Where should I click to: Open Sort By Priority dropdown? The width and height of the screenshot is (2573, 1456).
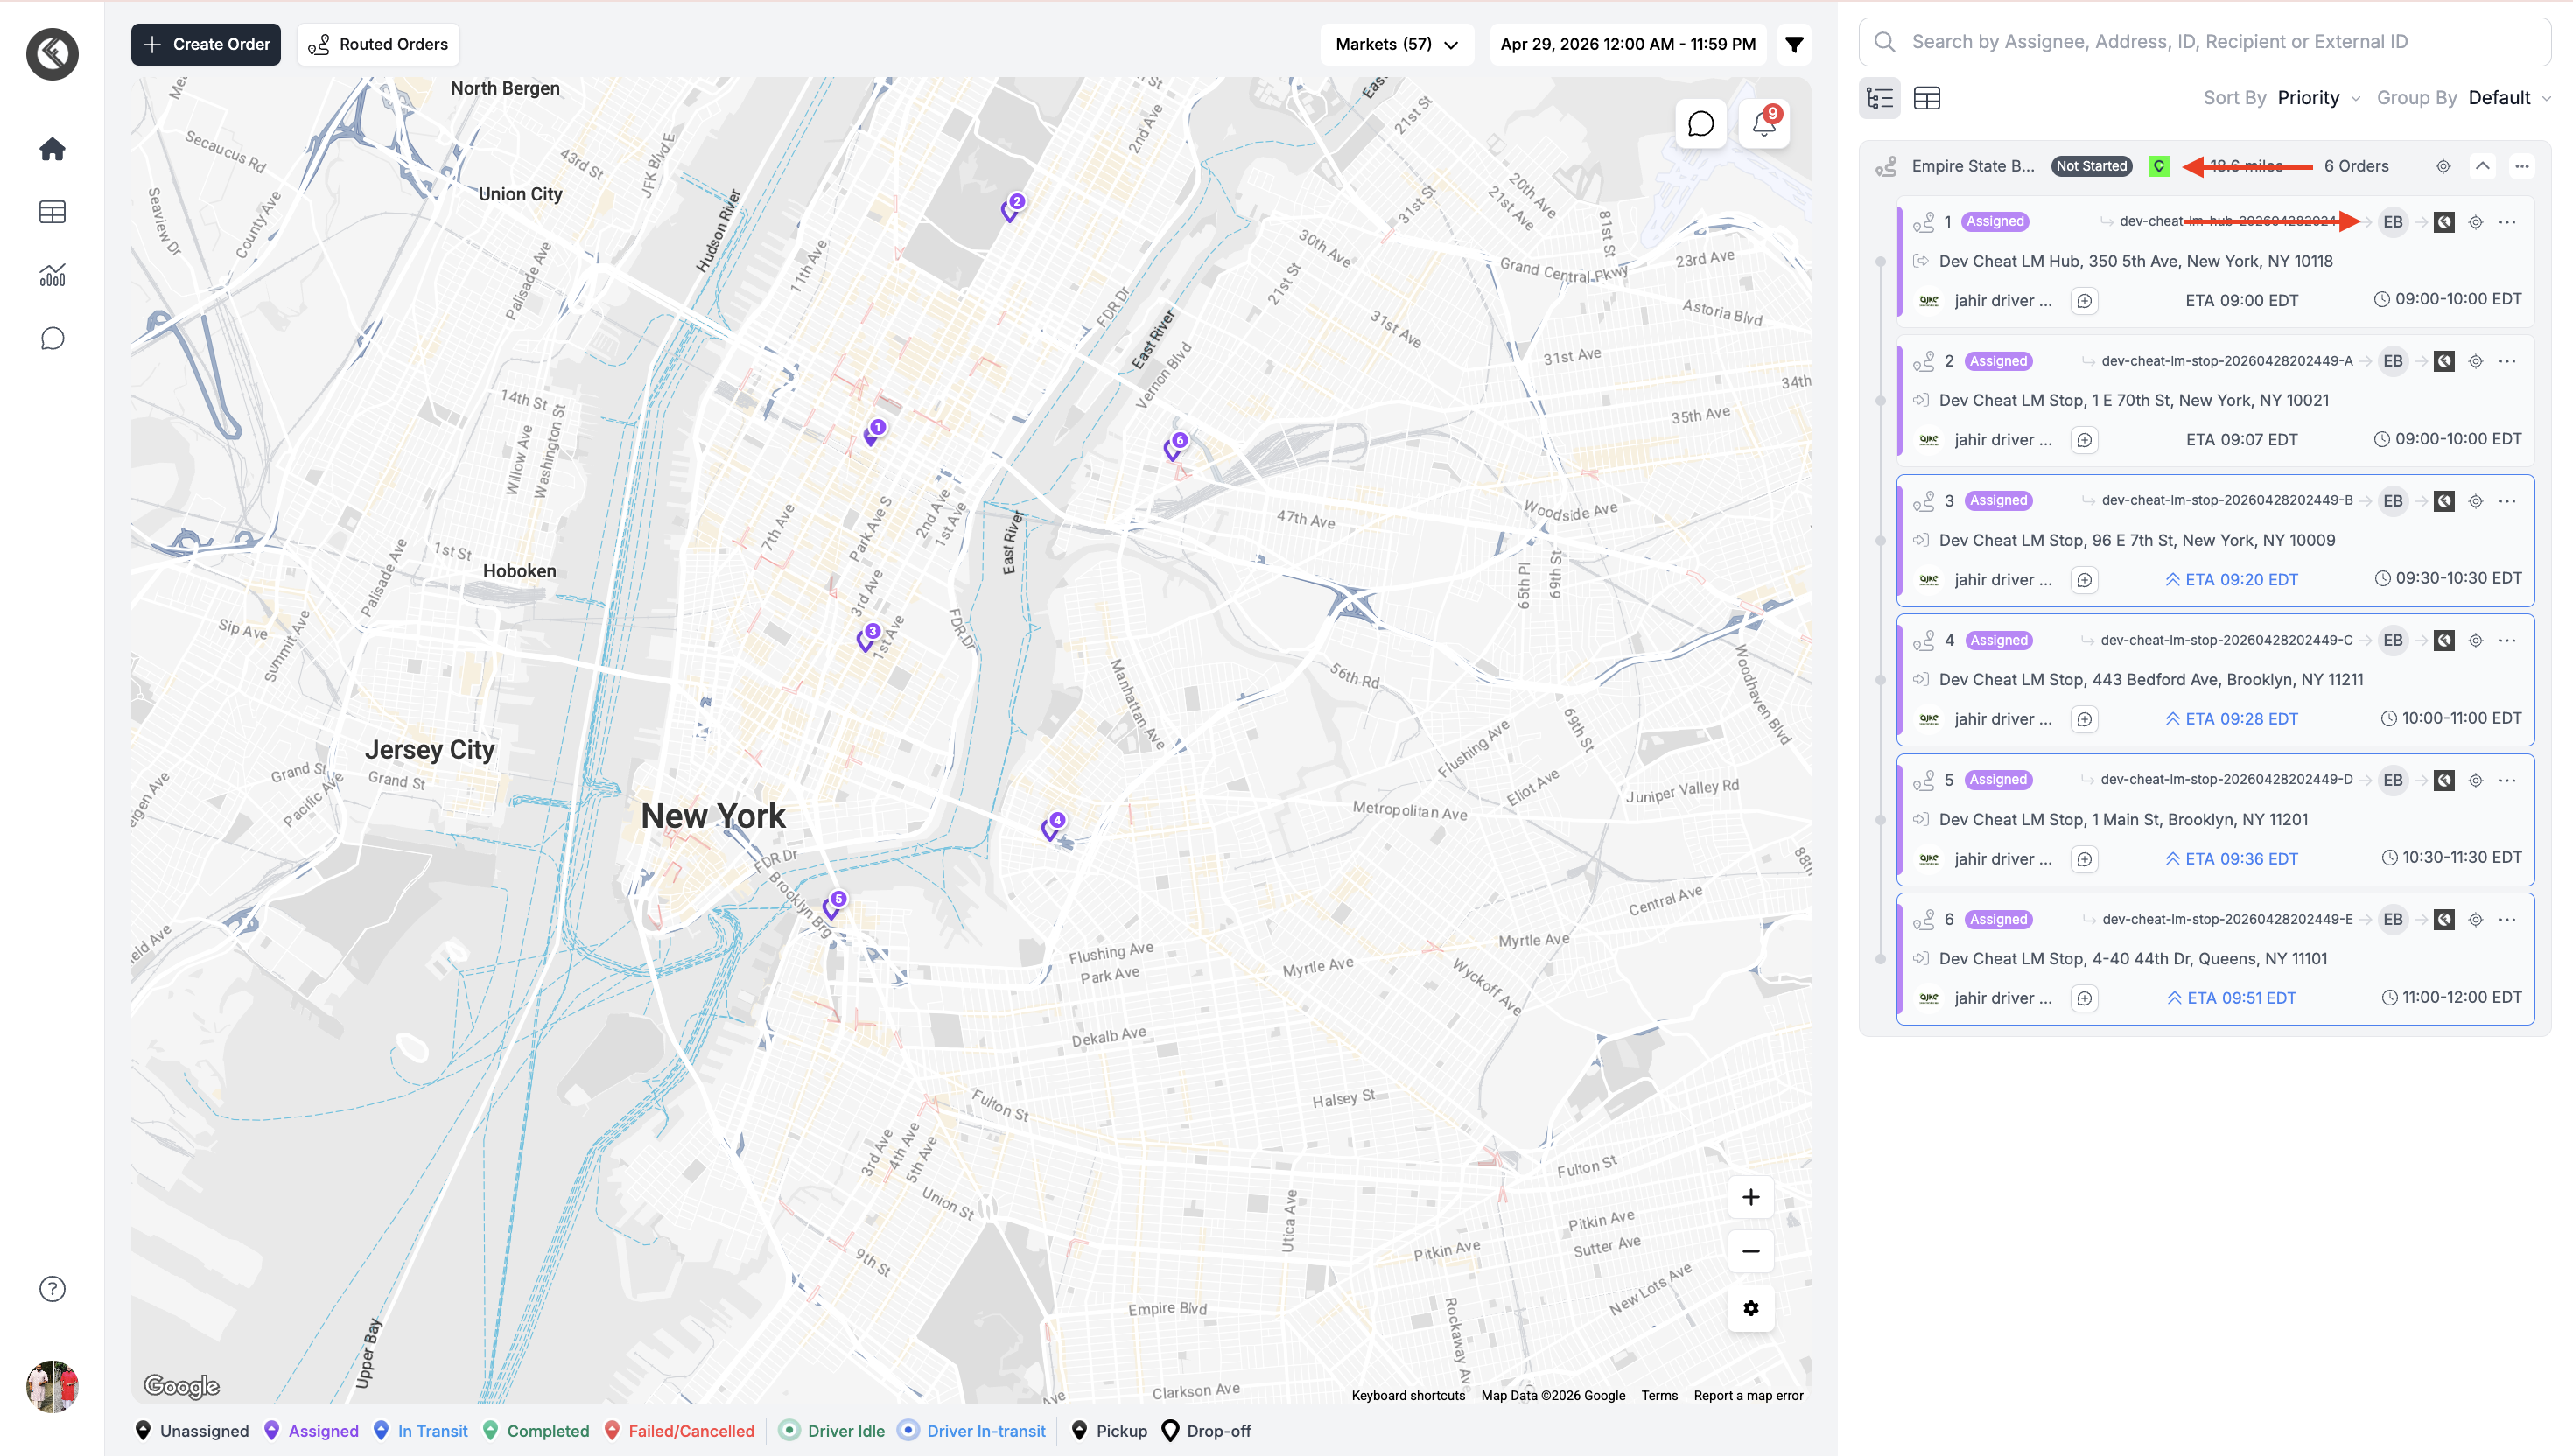click(x=2317, y=98)
